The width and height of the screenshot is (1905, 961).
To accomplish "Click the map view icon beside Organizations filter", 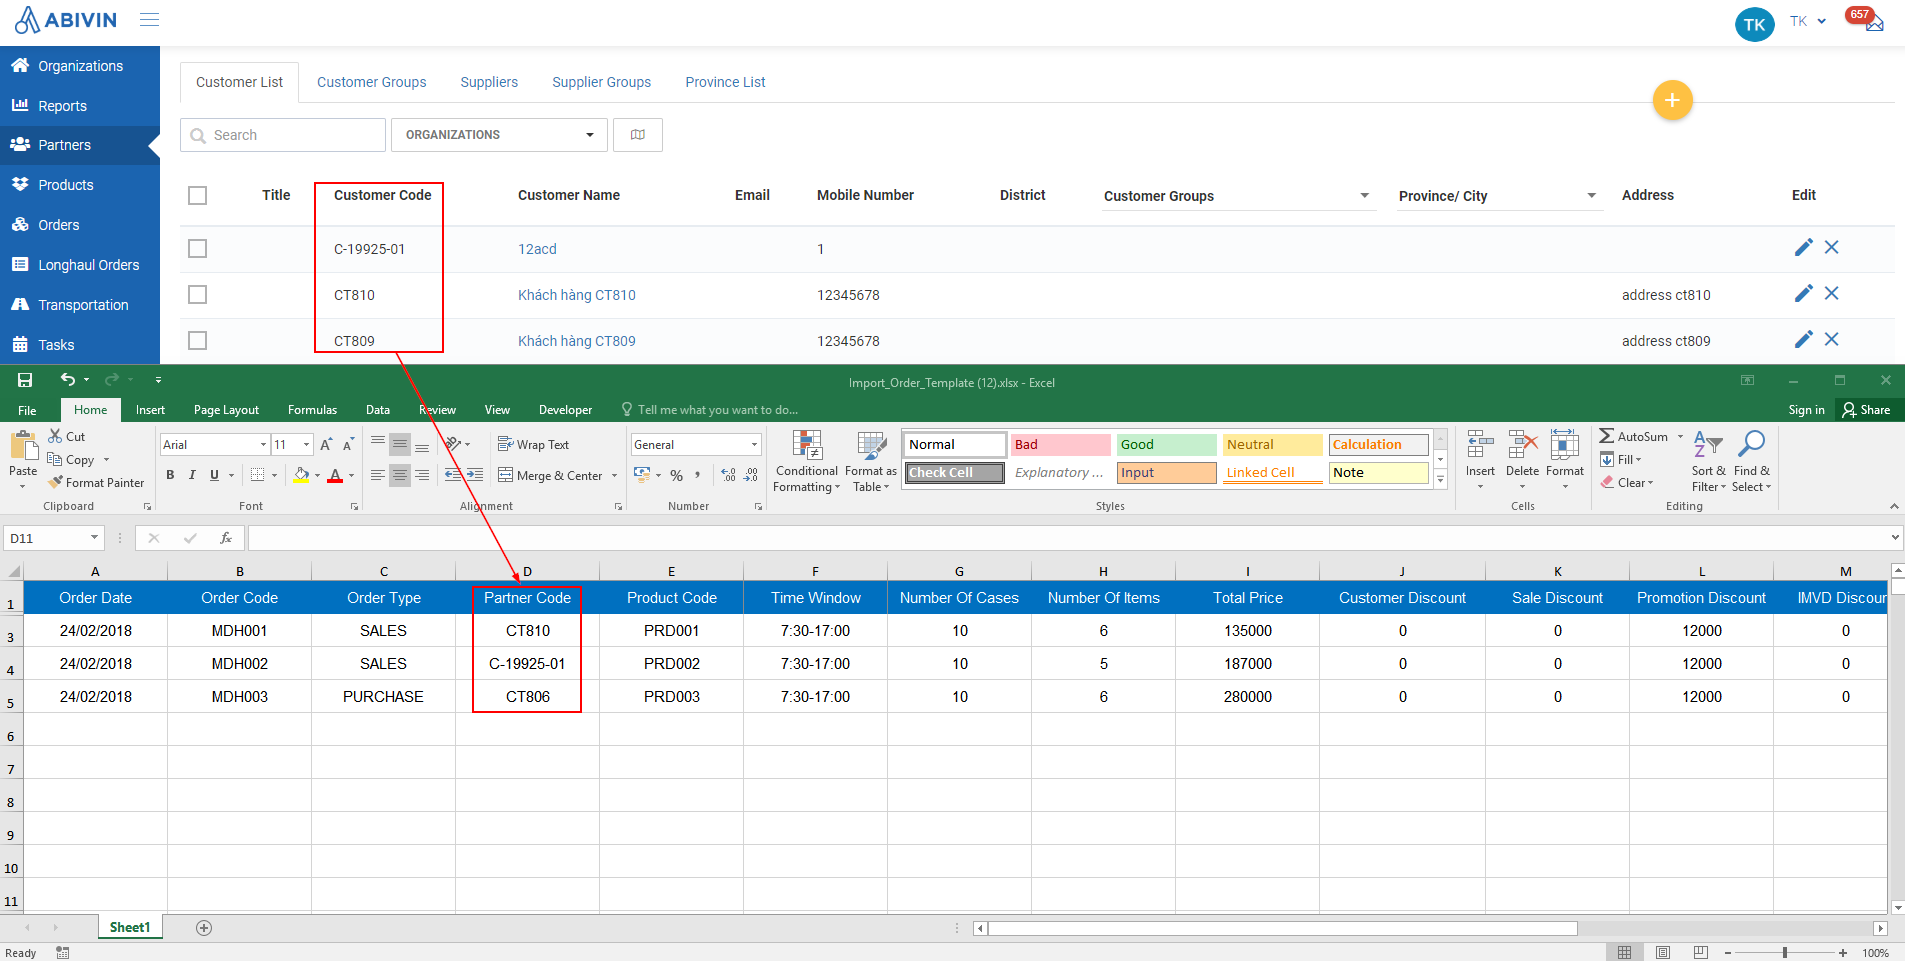I will (638, 135).
